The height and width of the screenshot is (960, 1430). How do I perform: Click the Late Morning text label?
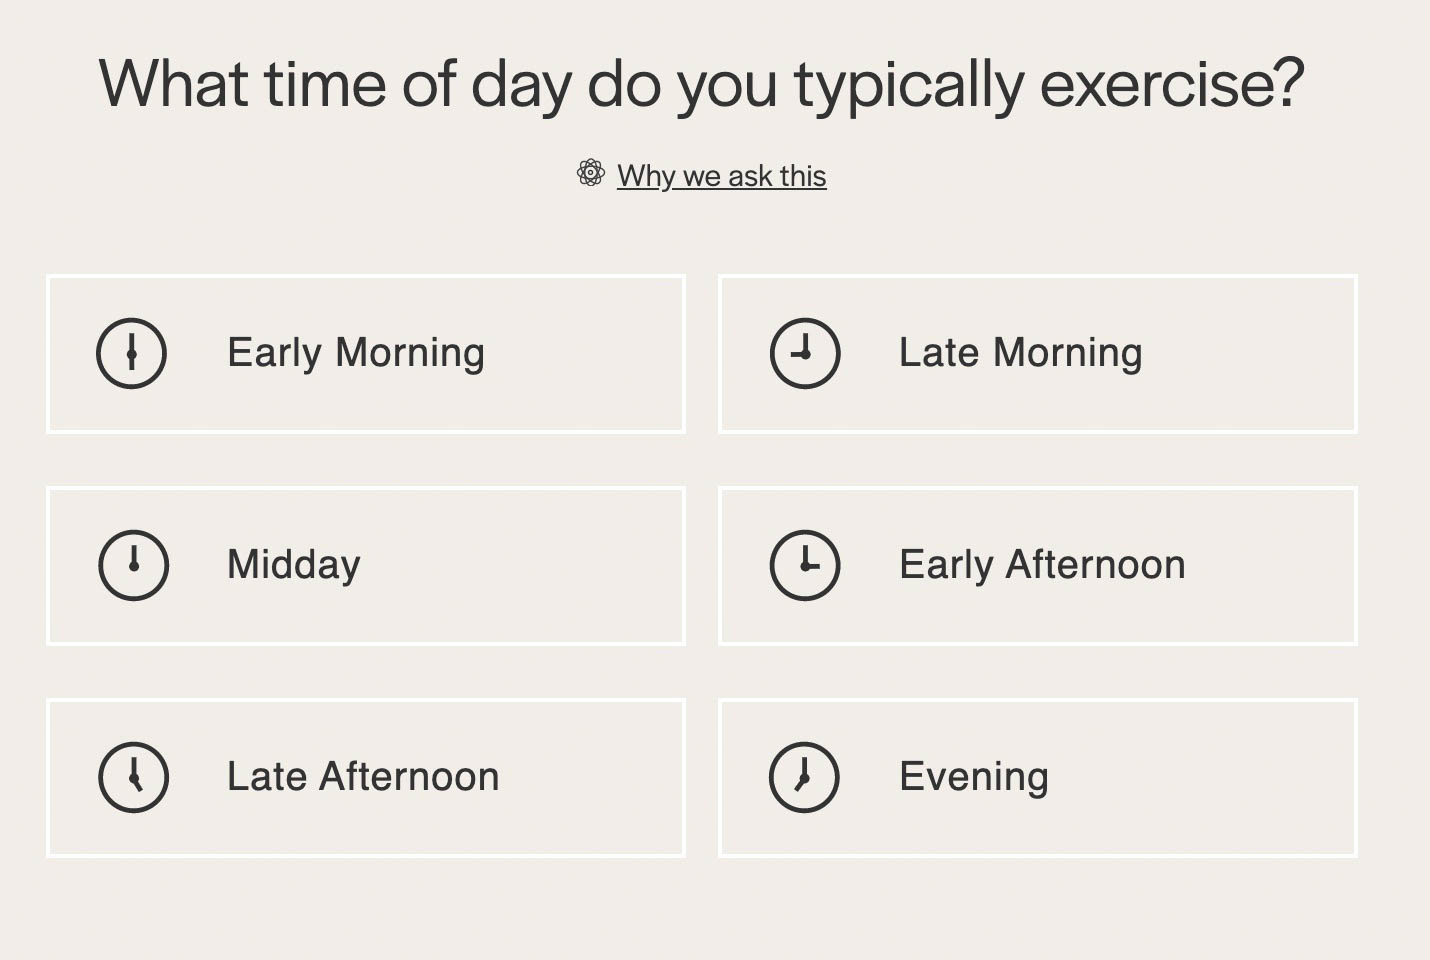point(1020,353)
